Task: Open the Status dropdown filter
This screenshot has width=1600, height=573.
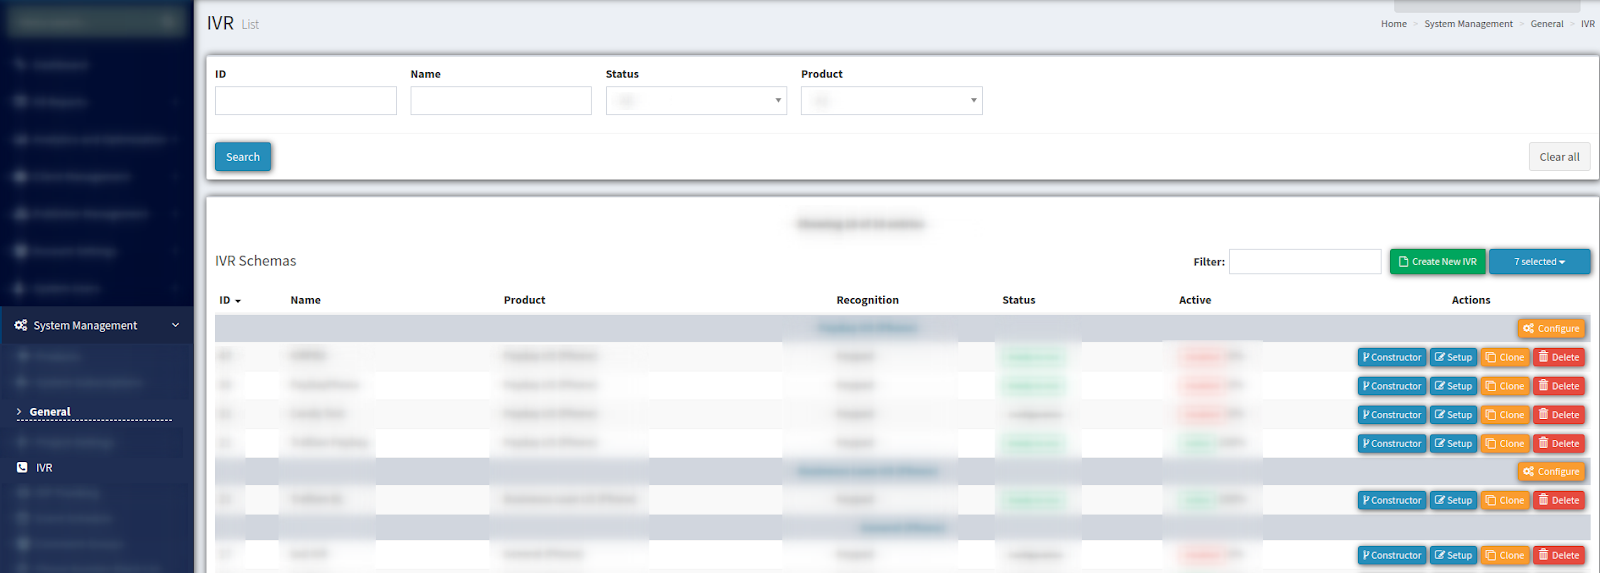Action: [696, 101]
